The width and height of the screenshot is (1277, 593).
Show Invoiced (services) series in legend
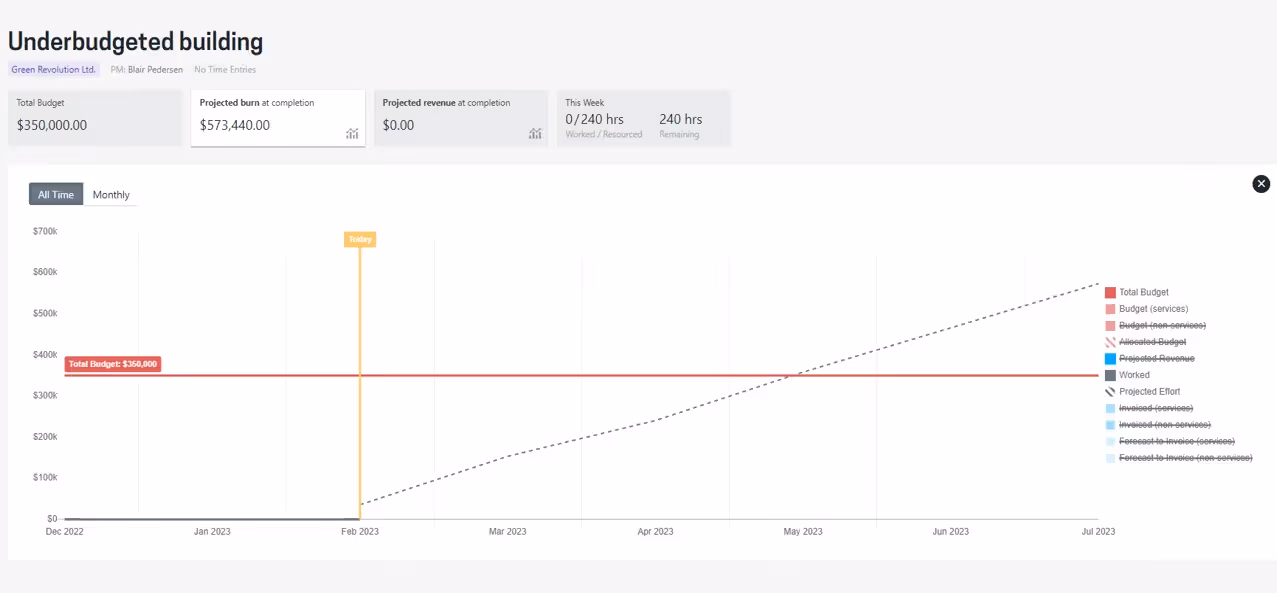pyautogui.click(x=1150, y=408)
